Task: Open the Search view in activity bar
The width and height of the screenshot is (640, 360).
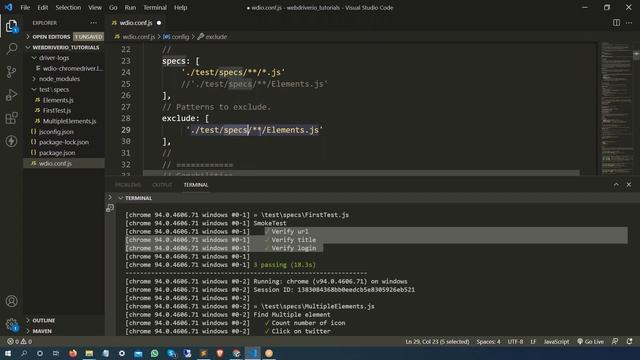Action: click(x=11, y=49)
